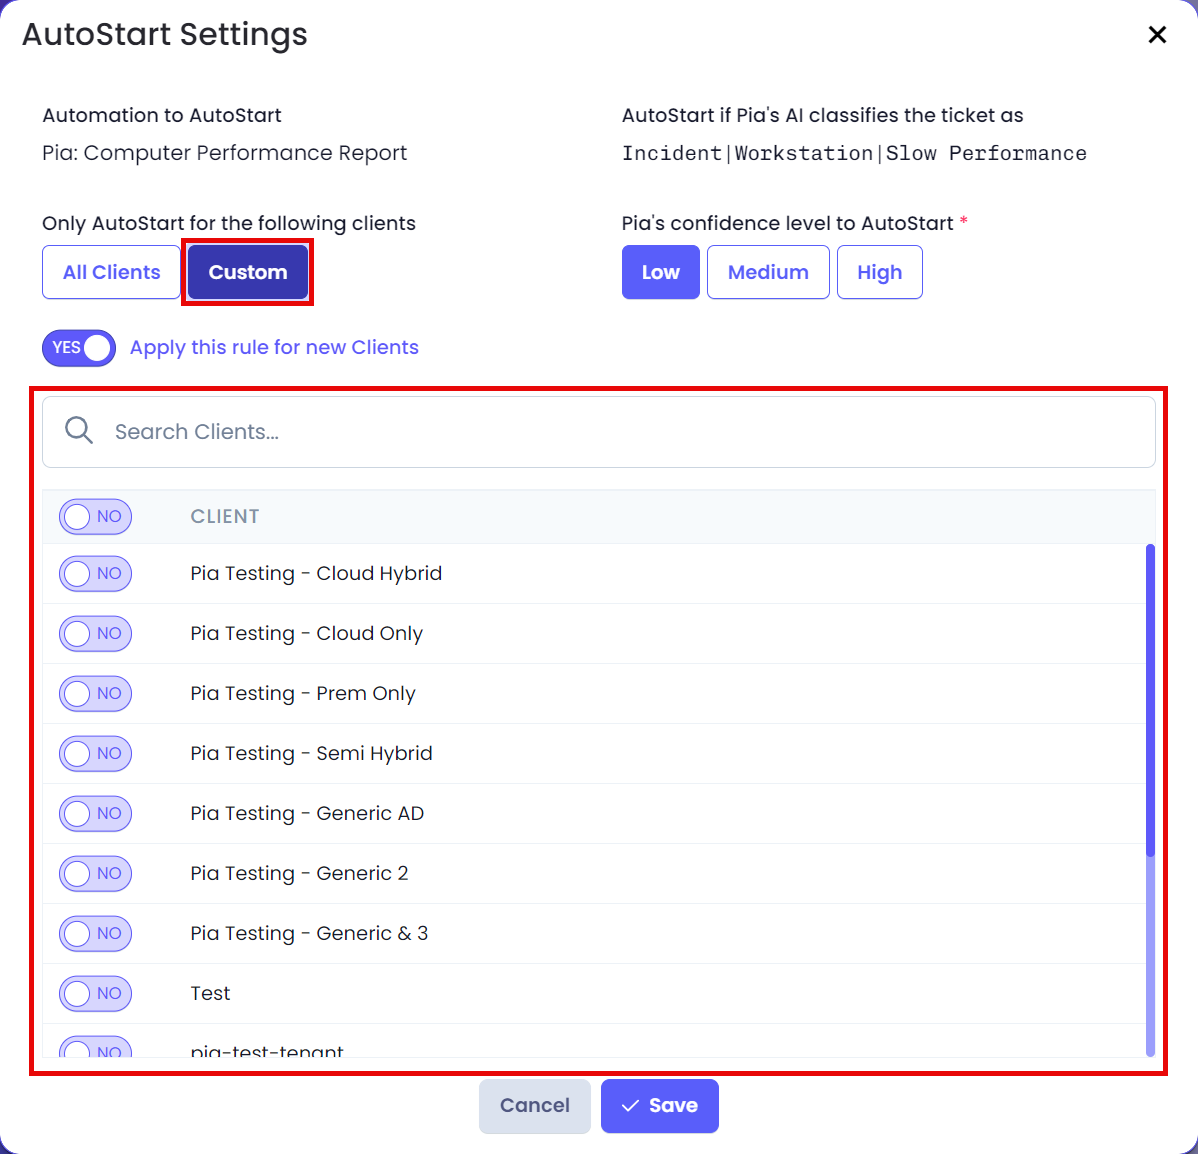The width and height of the screenshot is (1198, 1154).
Task: Select the Pia Testing - Generic AD name
Action: 307,814
